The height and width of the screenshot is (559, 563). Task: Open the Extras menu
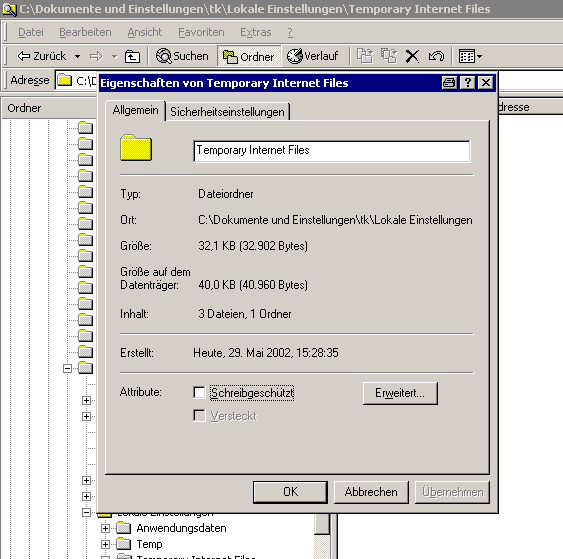point(256,32)
